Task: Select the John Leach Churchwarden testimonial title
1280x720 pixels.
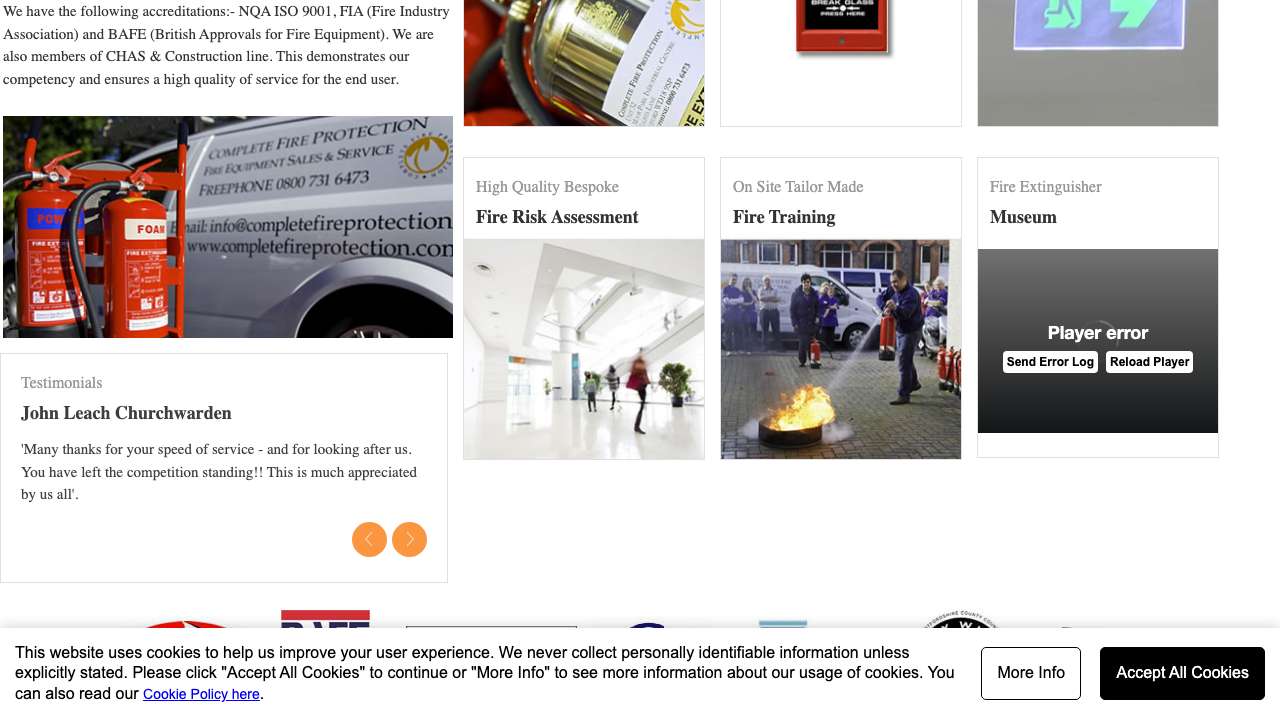Action: click(x=126, y=413)
